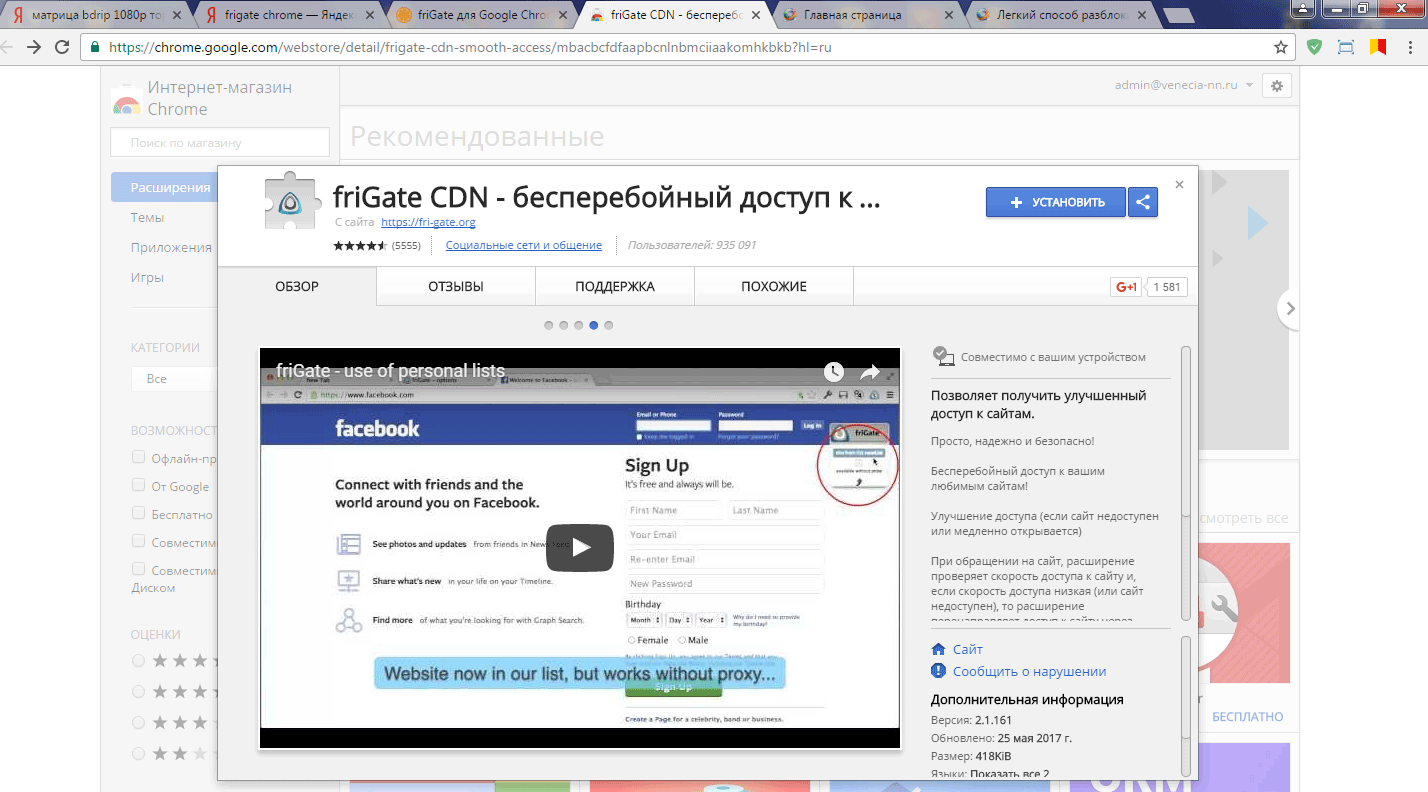Open the yellow-red bookmark flag extension
Image resolution: width=1428 pixels, height=792 pixels.
click(x=1377, y=47)
